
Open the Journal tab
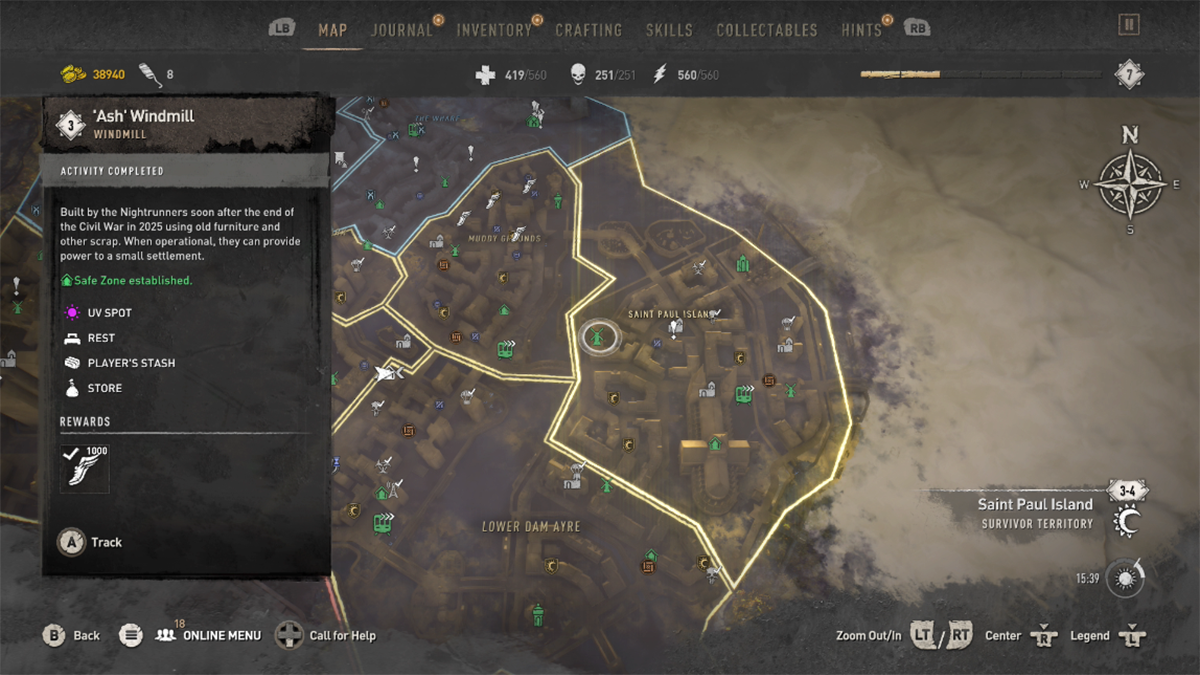(x=402, y=30)
